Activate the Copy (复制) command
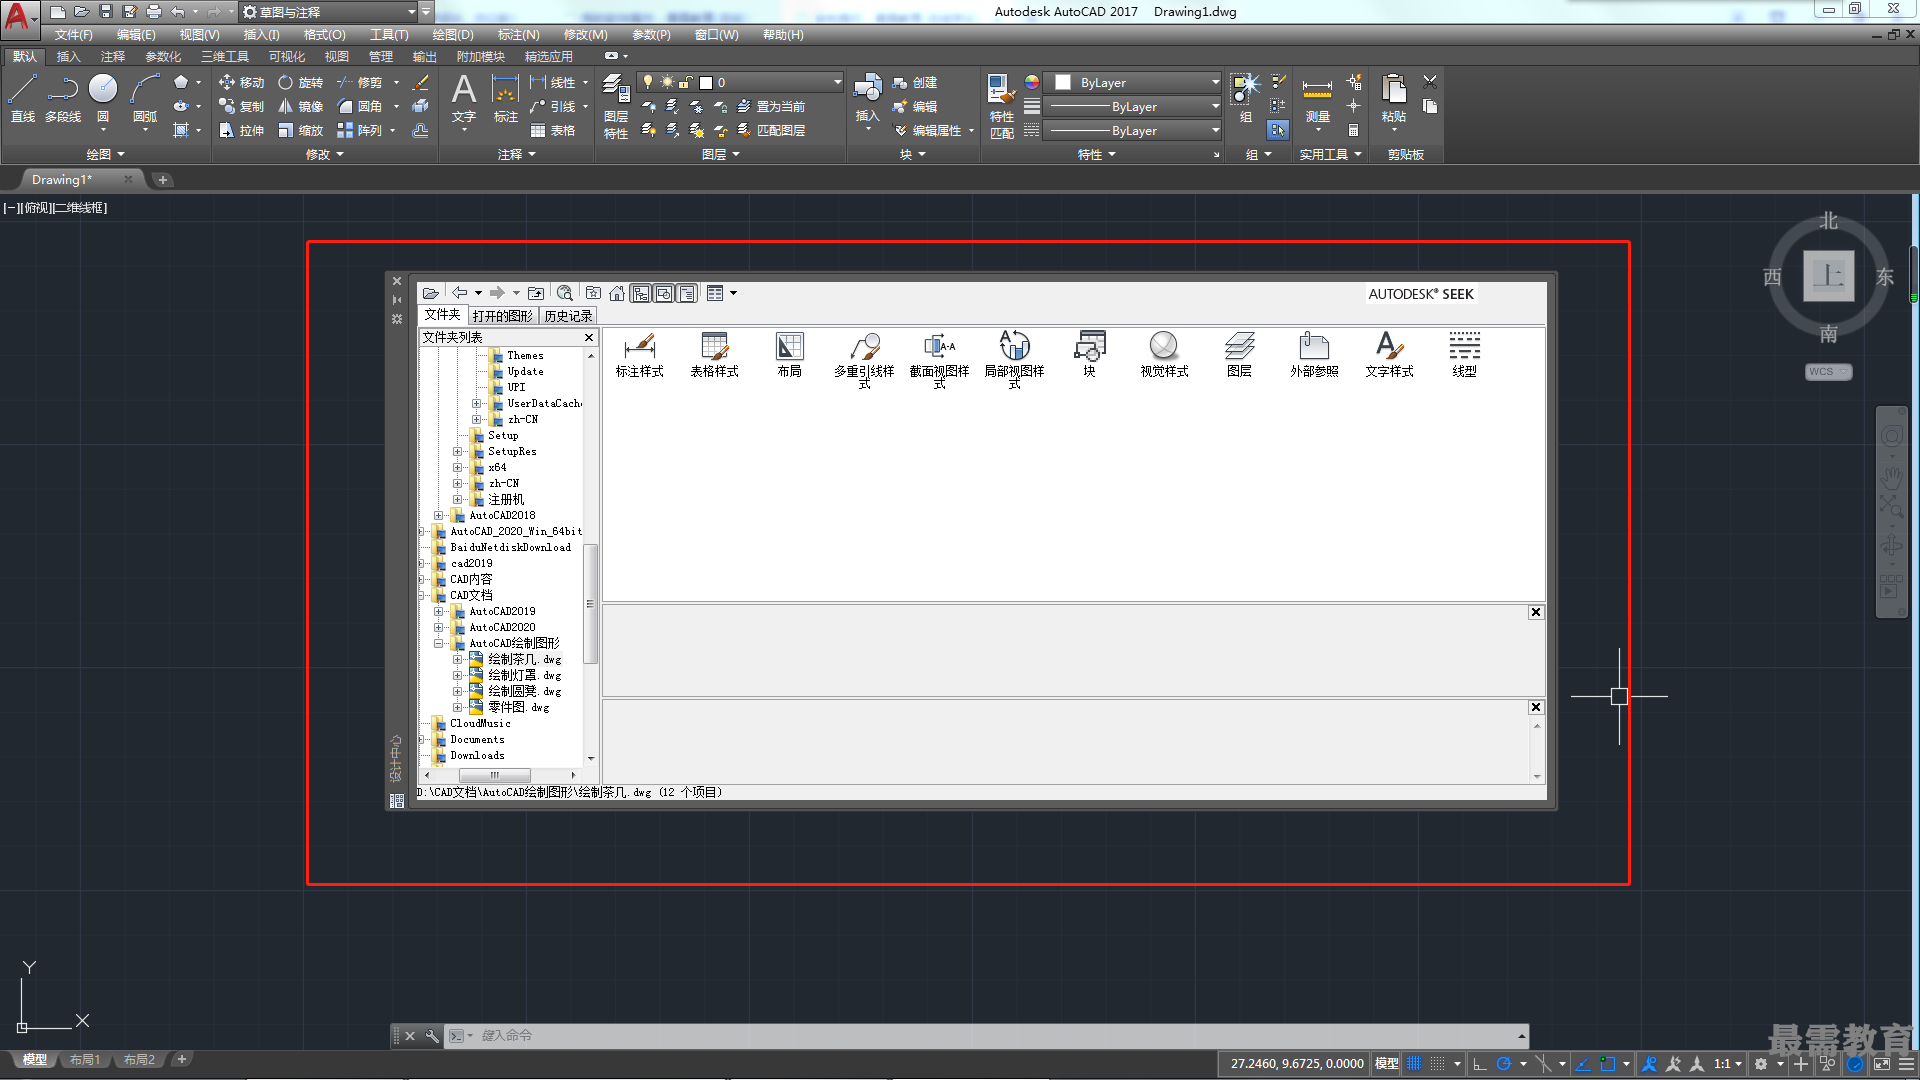Screen dimensions: 1920x1080 coord(241,106)
